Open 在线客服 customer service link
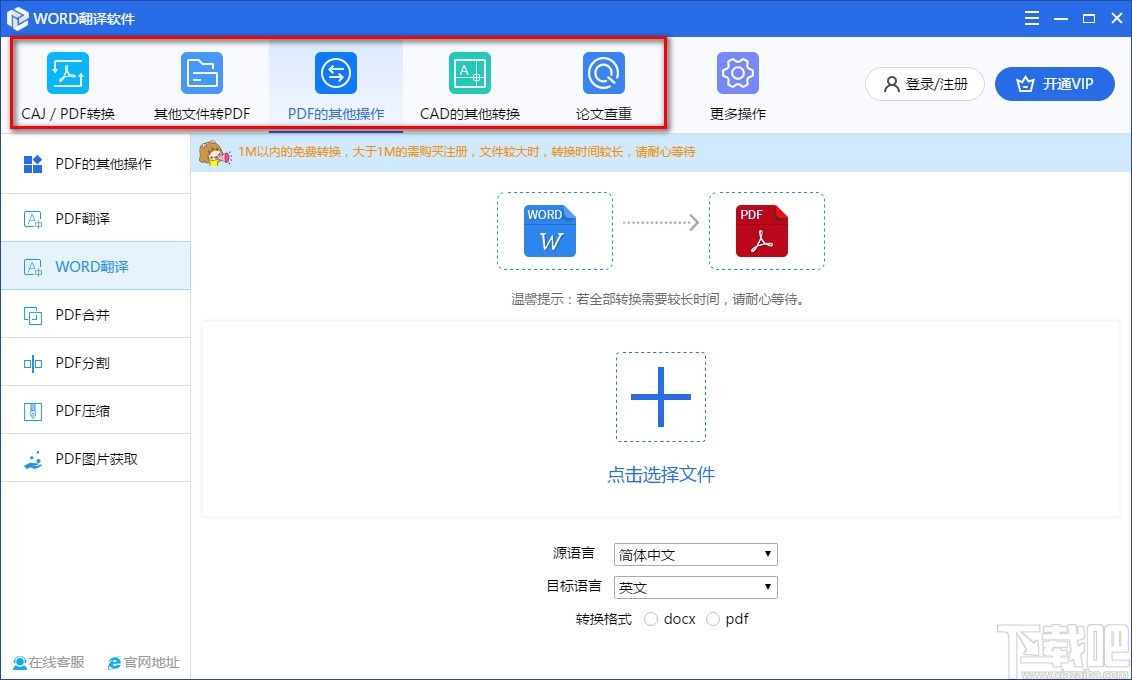 48,662
